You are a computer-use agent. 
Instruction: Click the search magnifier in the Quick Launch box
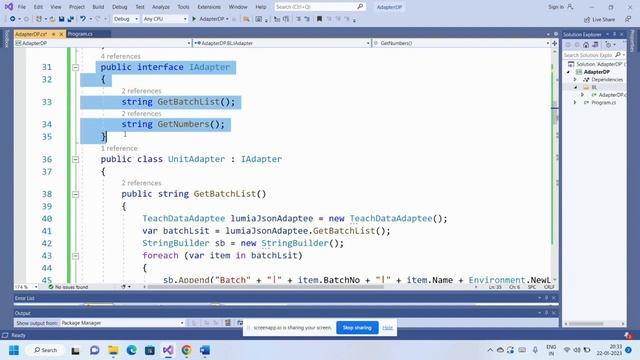click(360, 7)
